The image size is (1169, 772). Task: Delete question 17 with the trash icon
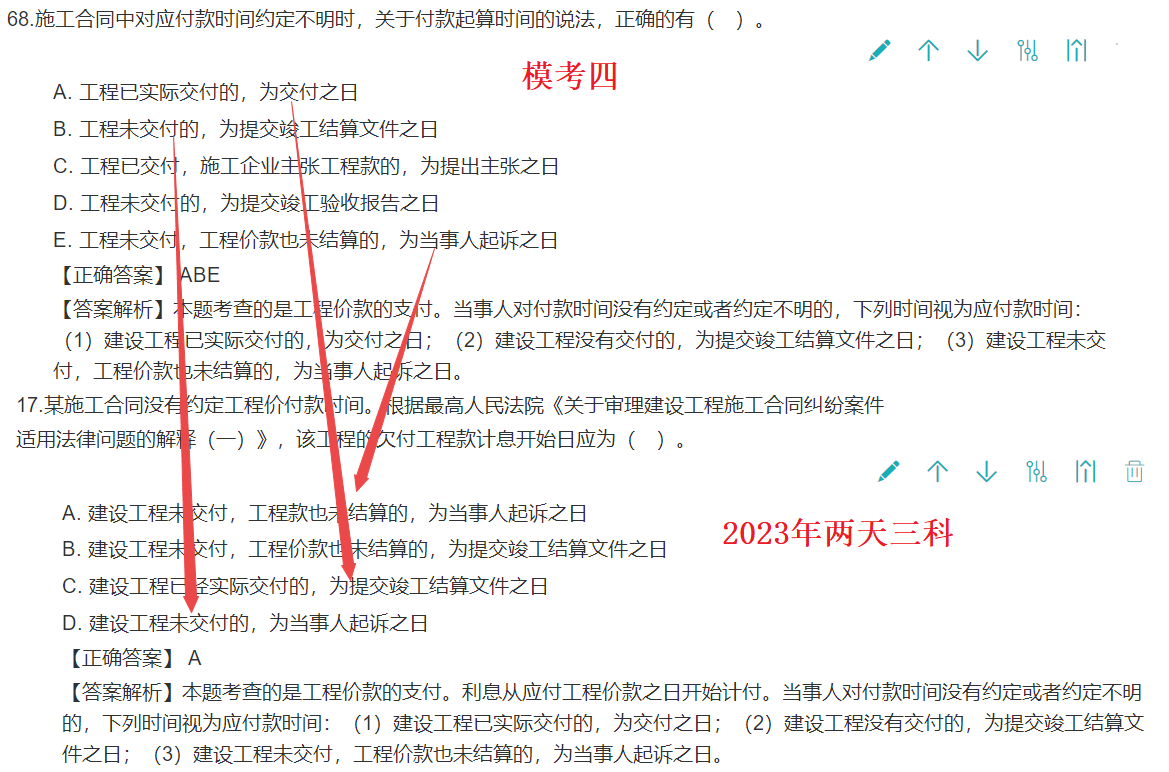coord(1134,471)
